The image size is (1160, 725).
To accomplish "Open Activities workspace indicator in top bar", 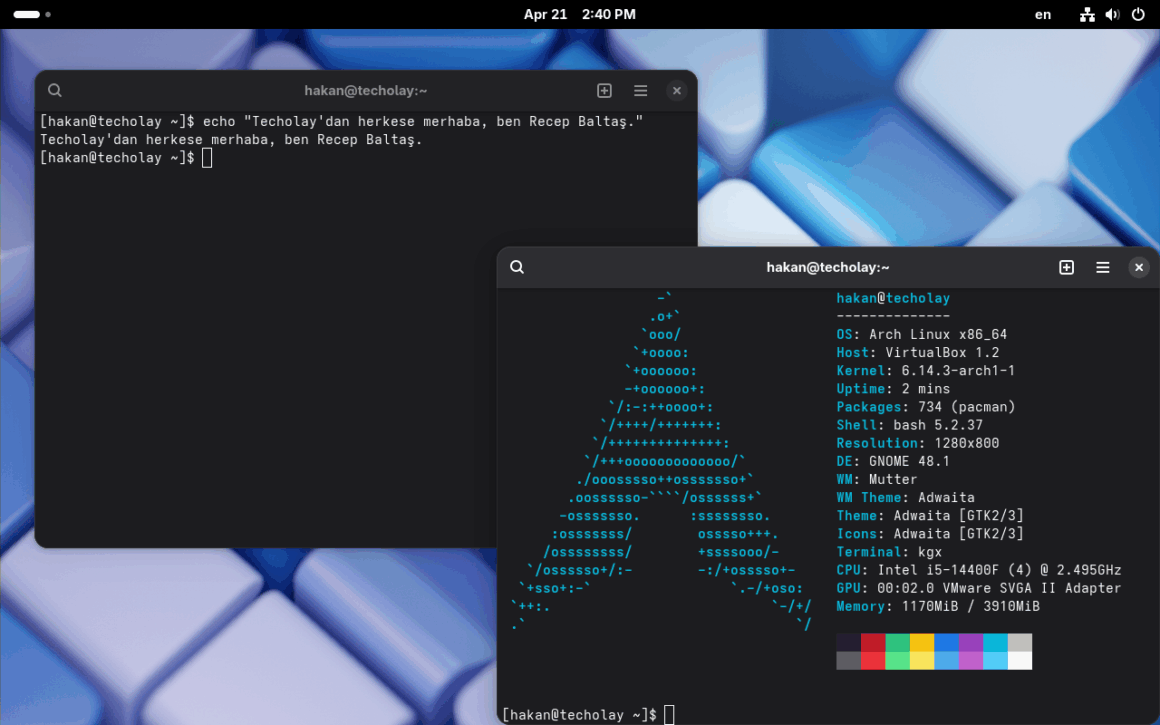I will pyautogui.click(x=32, y=14).
